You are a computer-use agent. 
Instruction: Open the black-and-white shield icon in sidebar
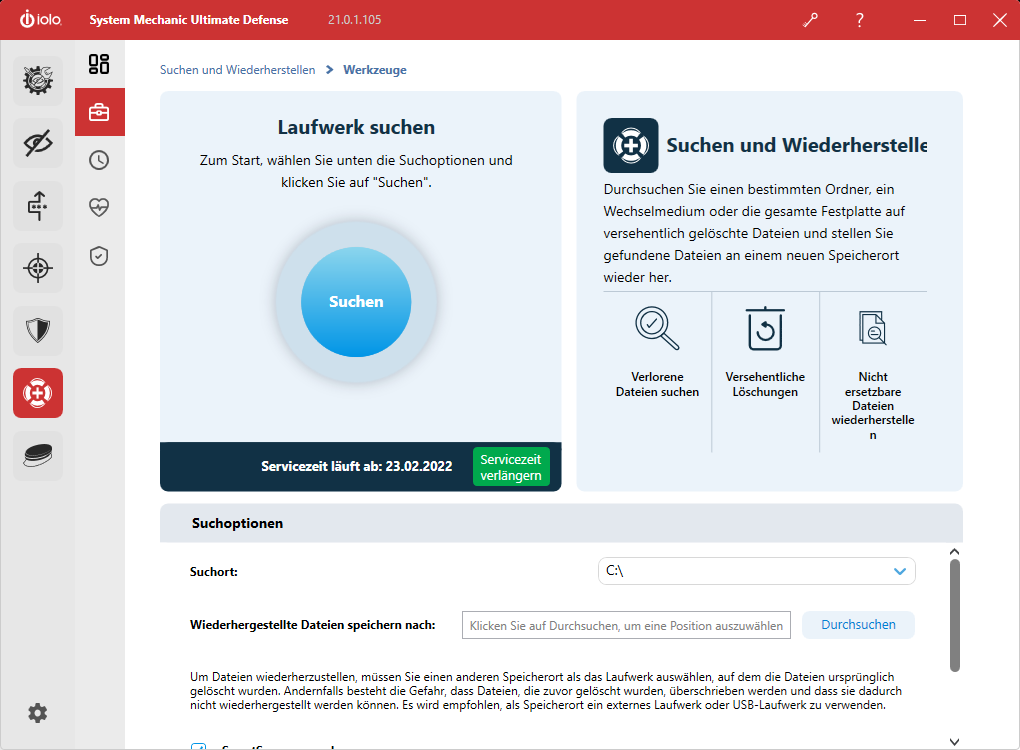(x=38, y=330)
